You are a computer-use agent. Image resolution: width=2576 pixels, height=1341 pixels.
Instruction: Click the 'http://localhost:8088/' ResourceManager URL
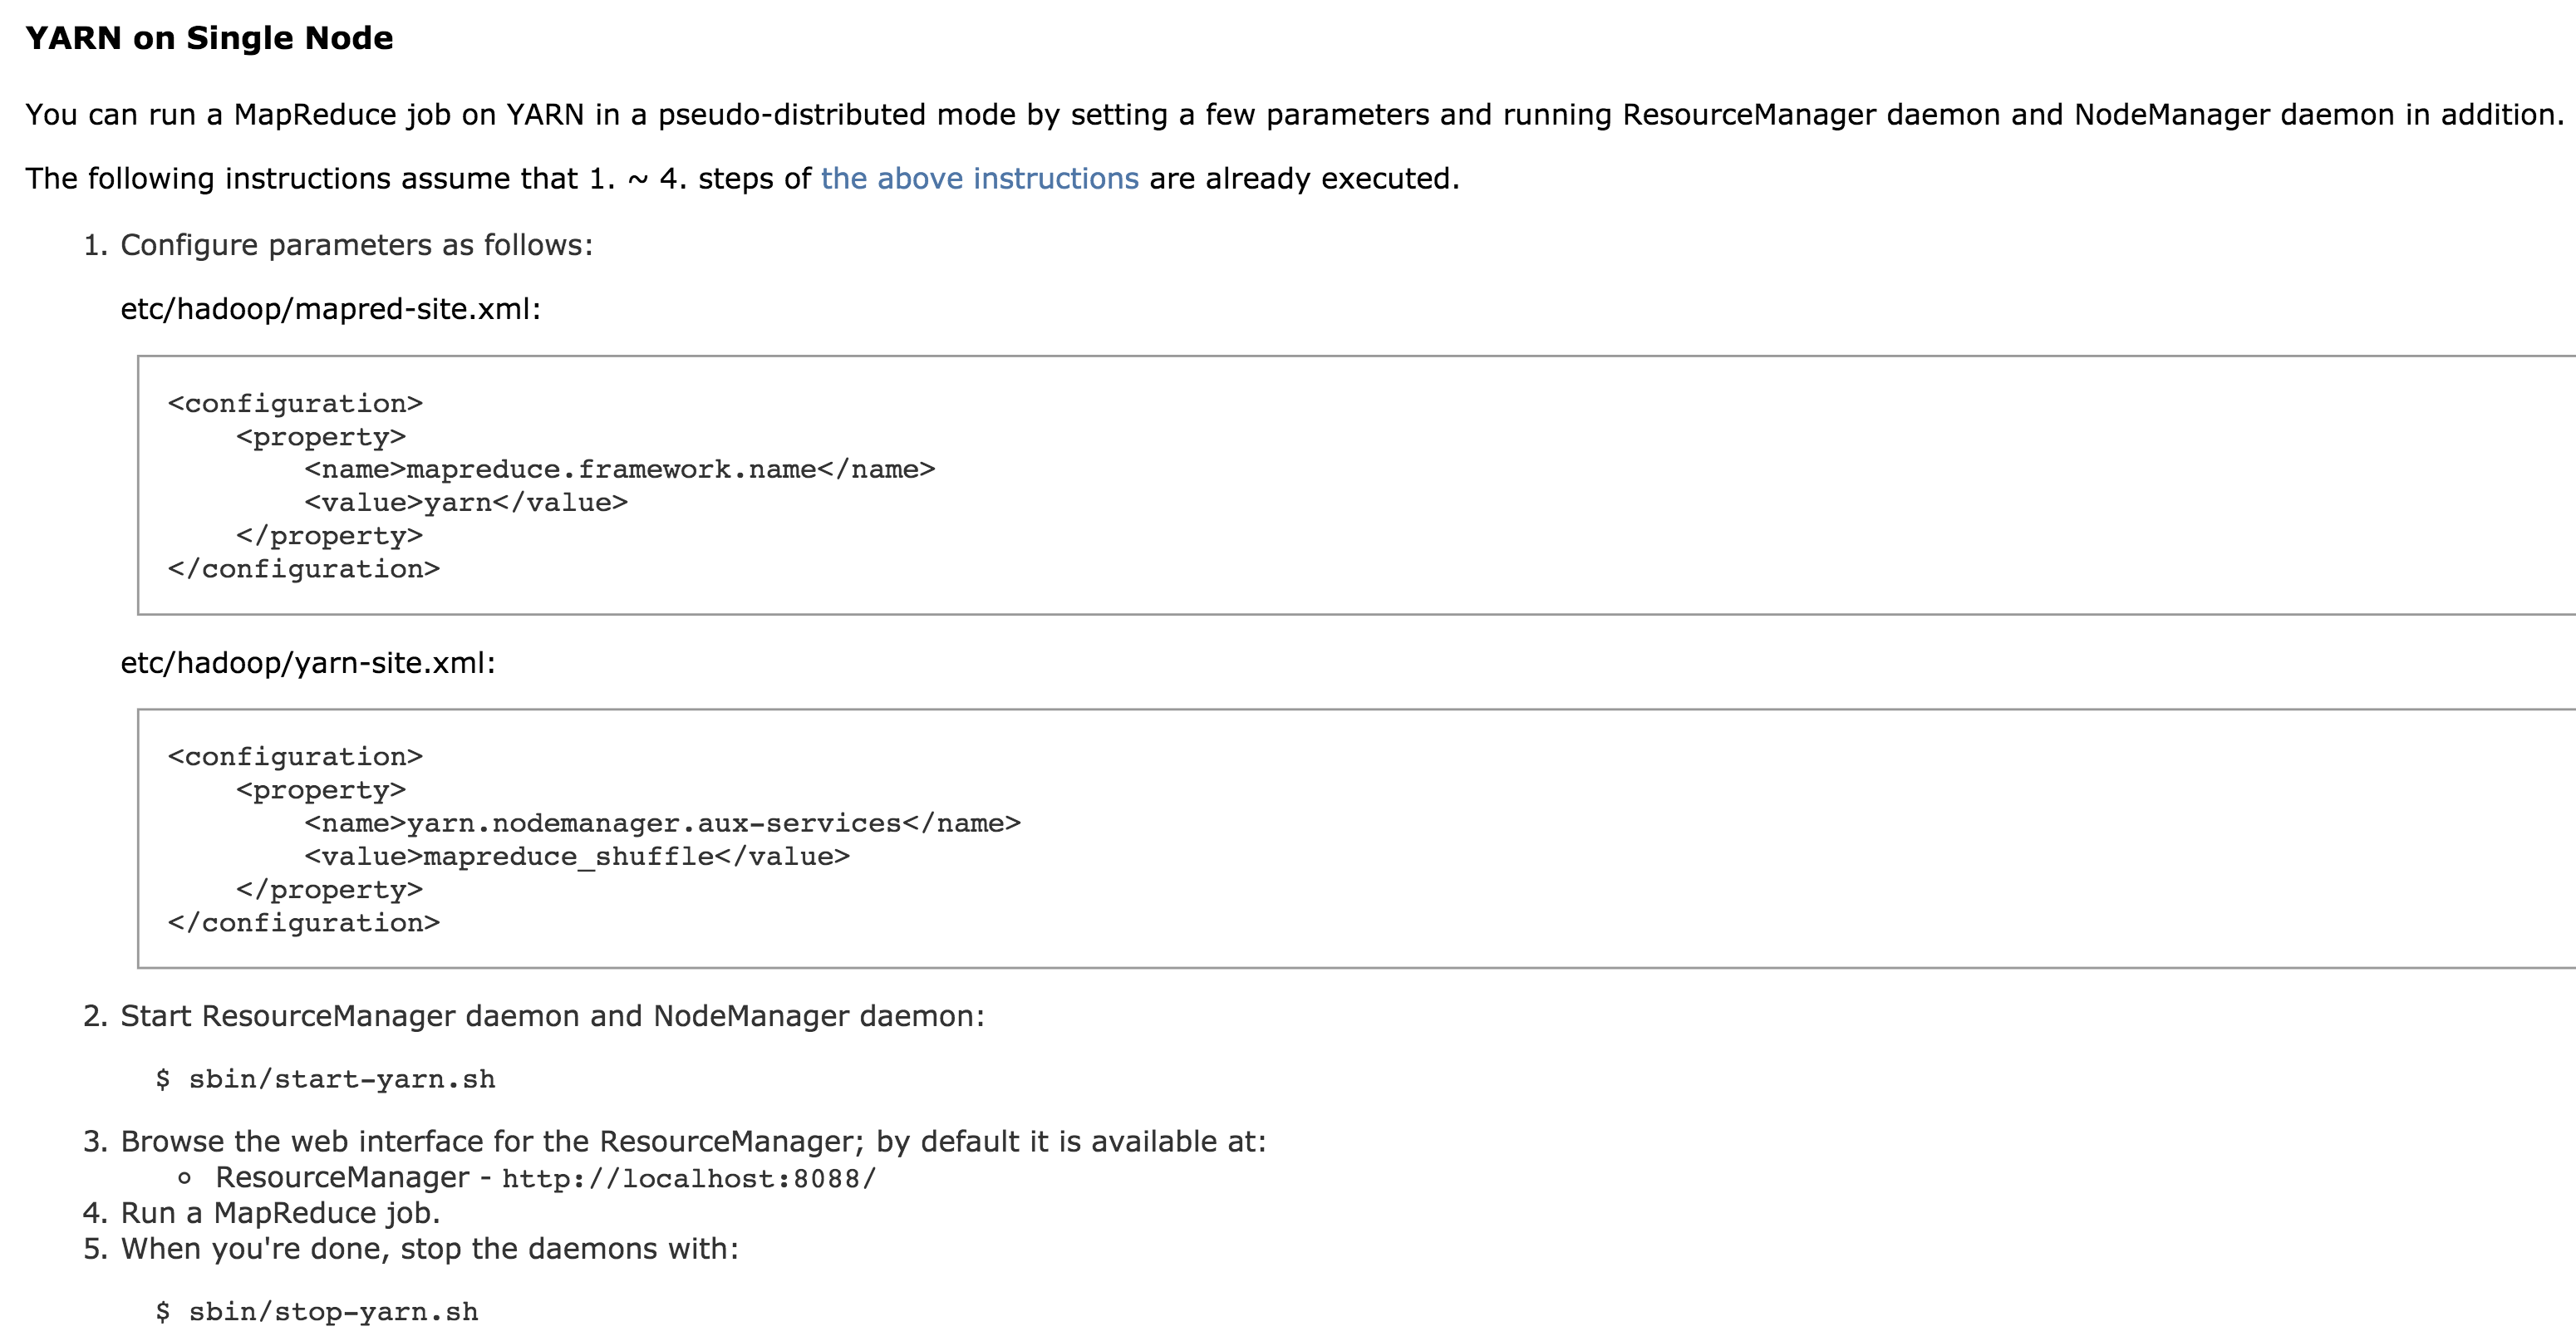point(688,1179)
